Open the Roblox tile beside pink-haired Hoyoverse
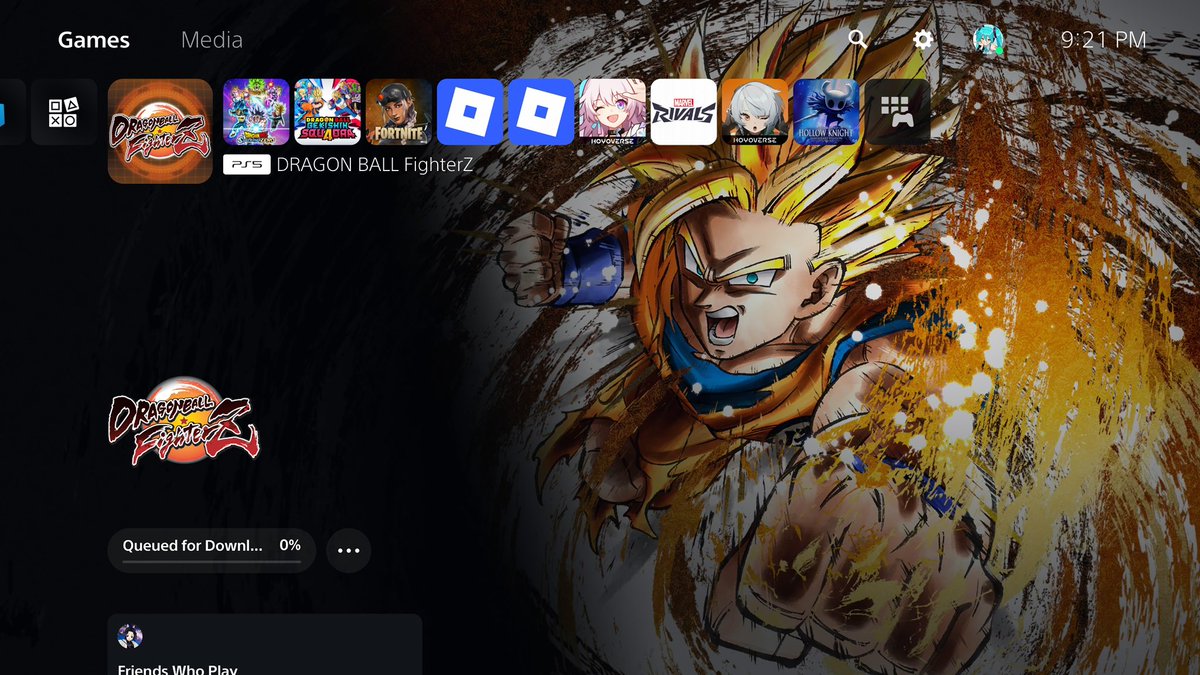The width and height of the screenshot is (1200, 675). [541, 112]
